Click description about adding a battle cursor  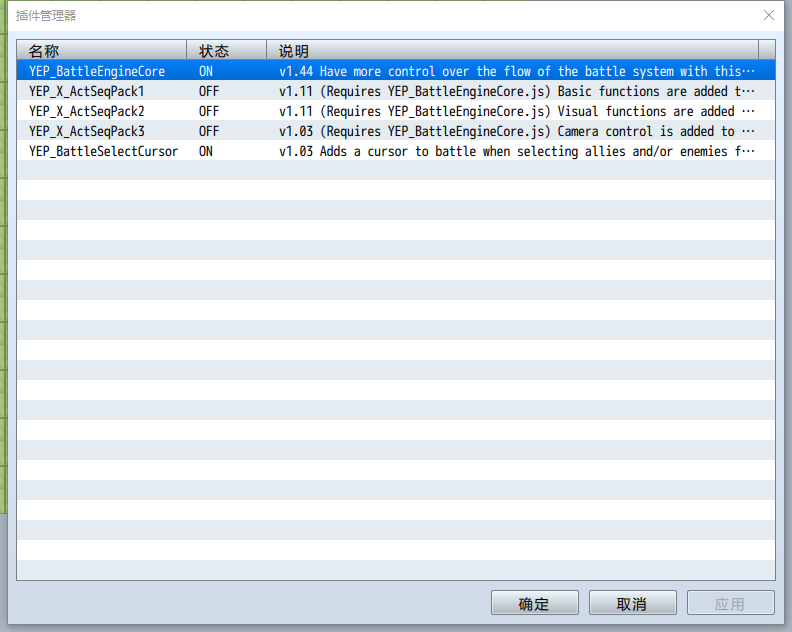coord(517,152)
